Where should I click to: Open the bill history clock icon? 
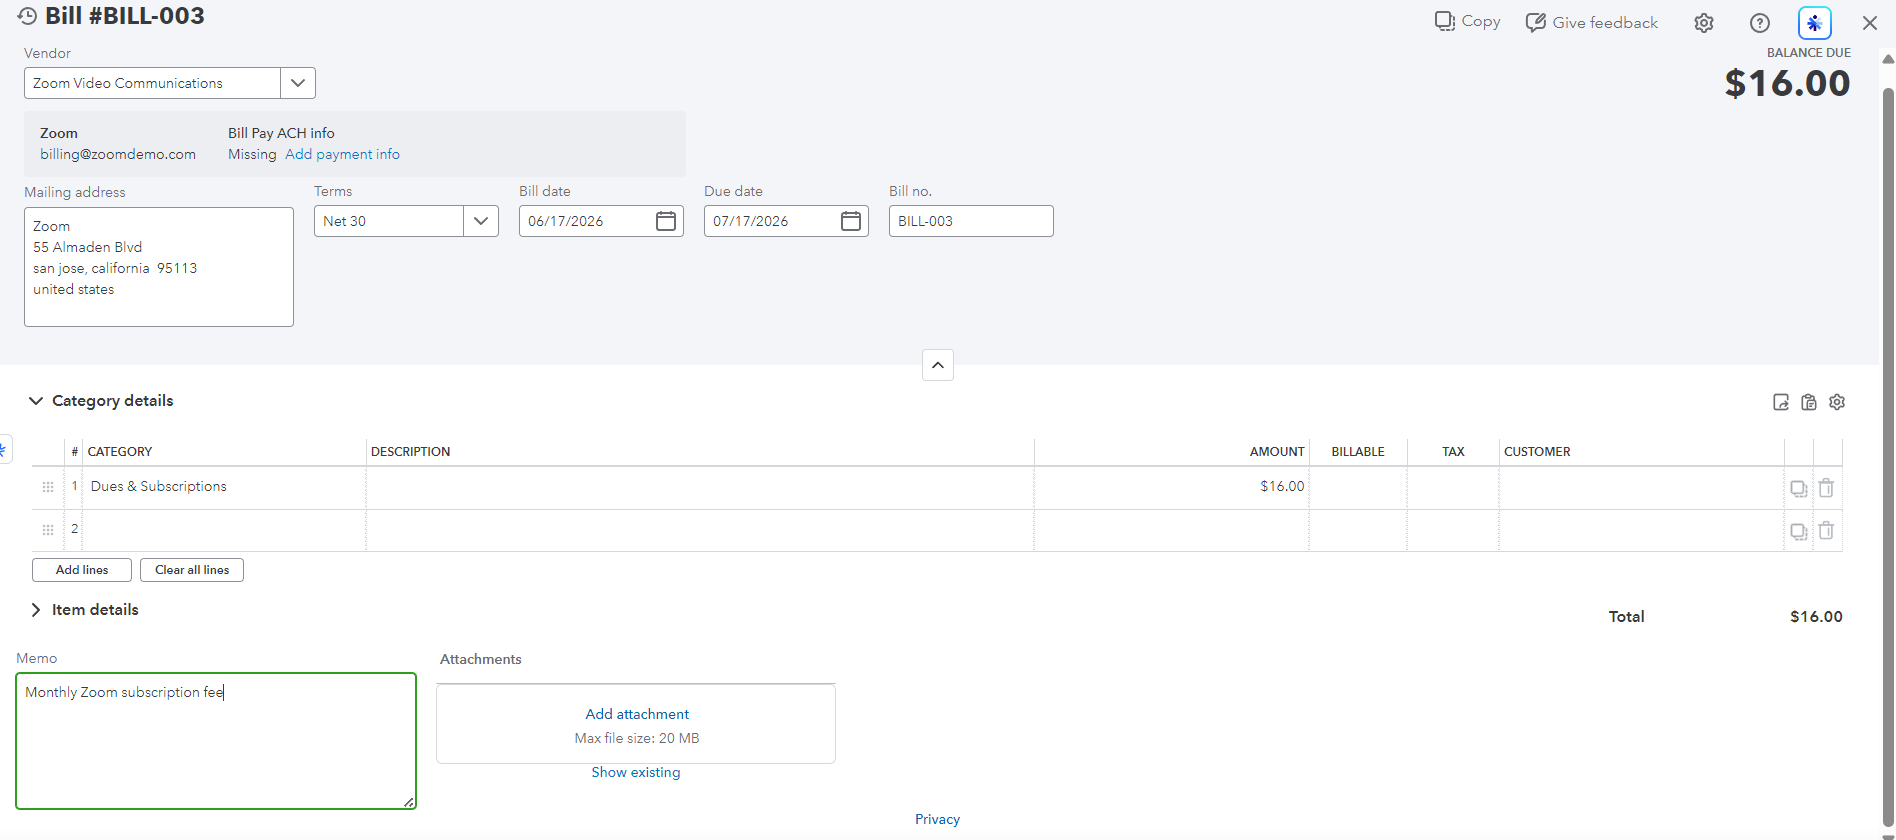pos(27,16)
